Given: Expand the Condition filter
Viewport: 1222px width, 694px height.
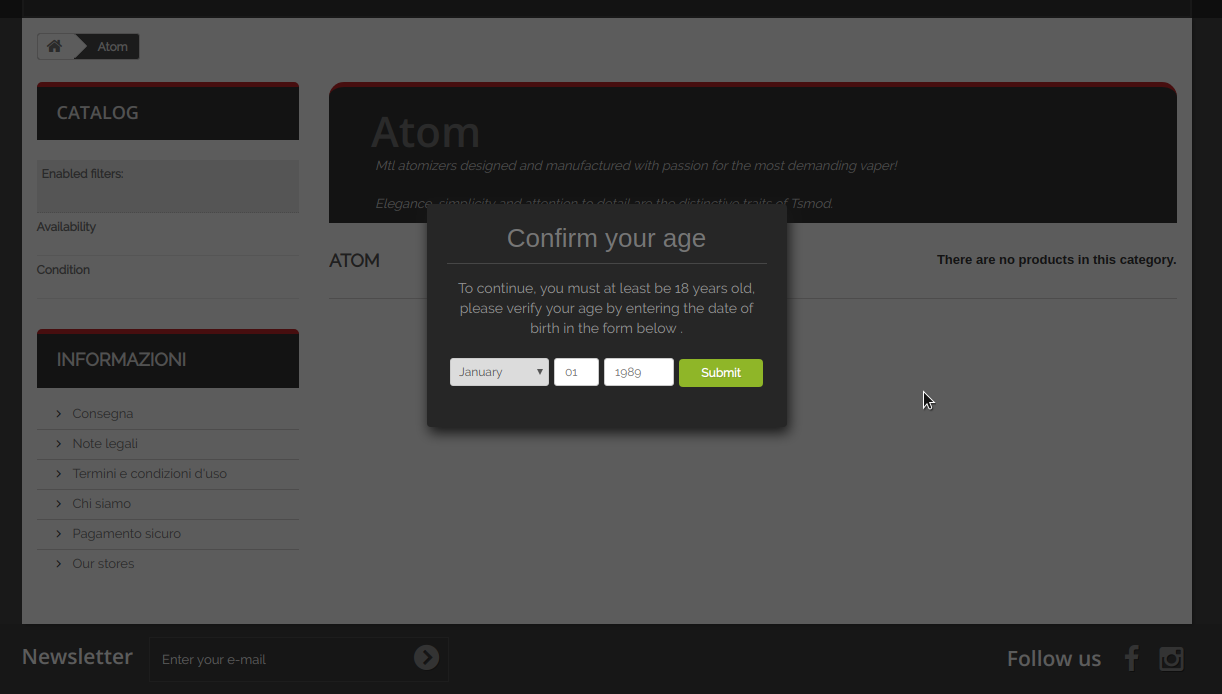Looking at the screenshot, I should 63,270.
